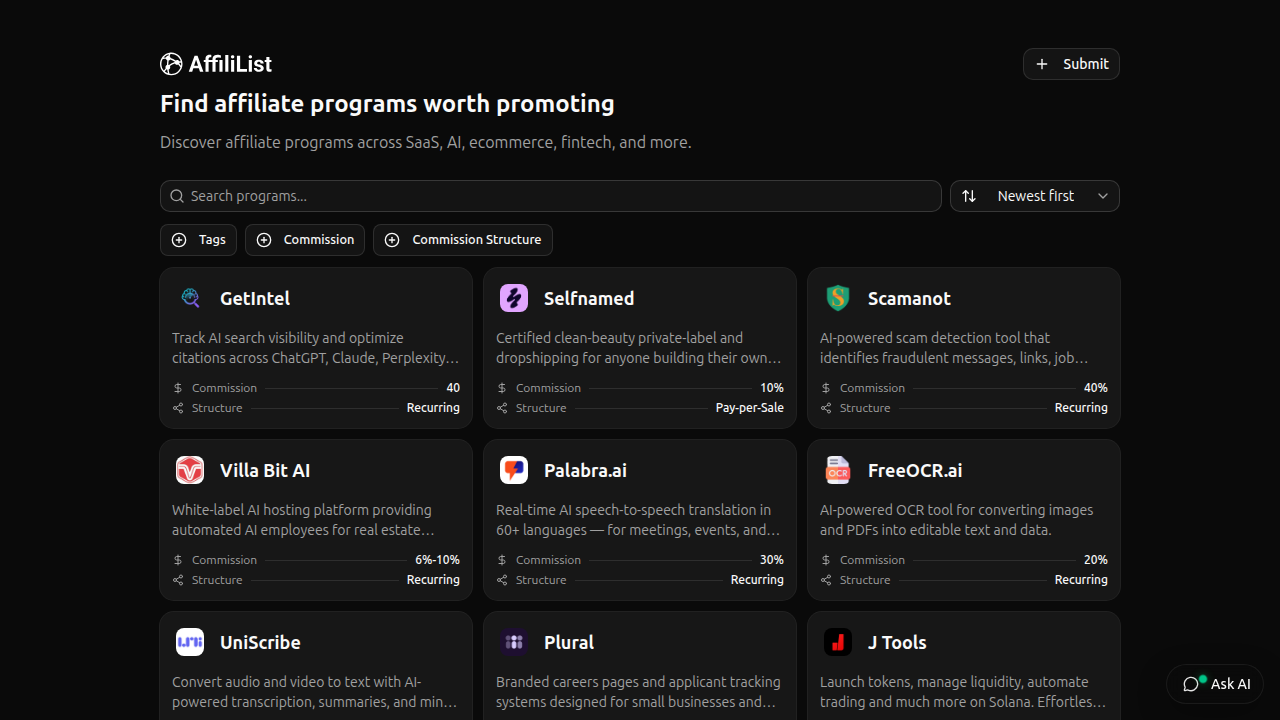The width and height of the screenshot is (1280, 720).
Task: Expand the sort dropdown chevron
Action: pyautogui.click(x=1103, y=196)
